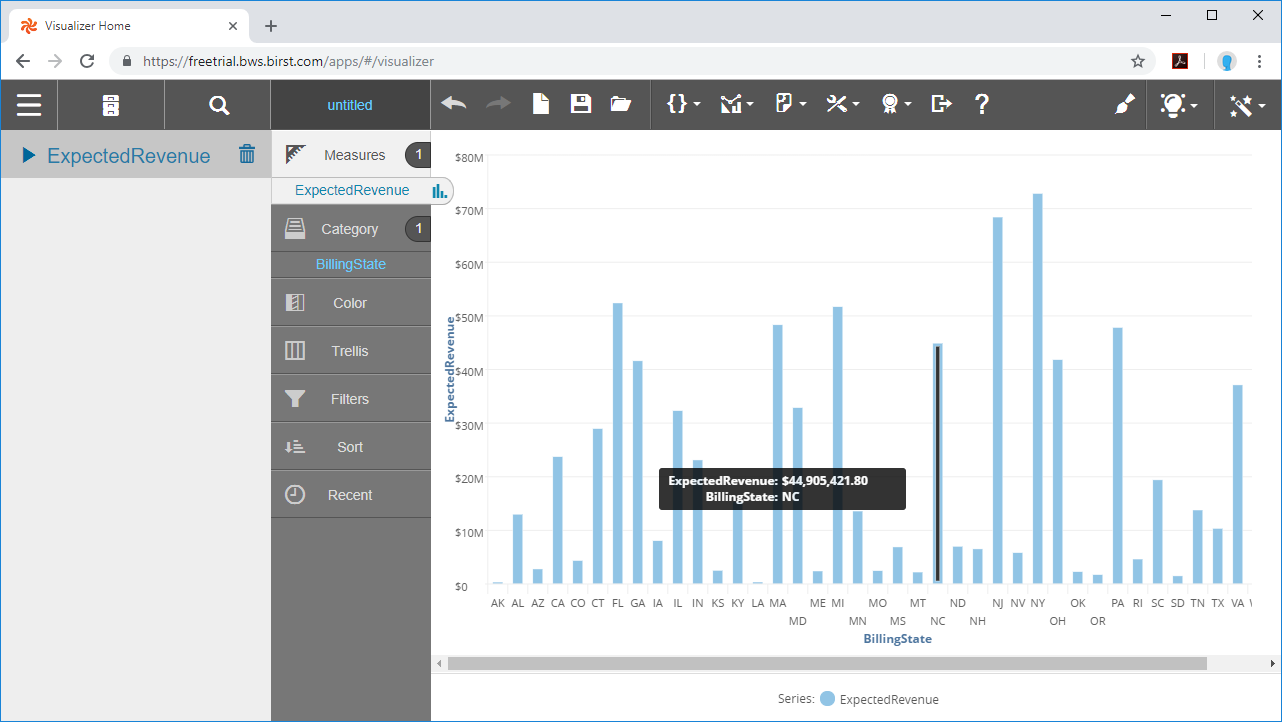Open the hamburger navigation menu
This screenshot has height=722, width=1282.
pos(29,104)
